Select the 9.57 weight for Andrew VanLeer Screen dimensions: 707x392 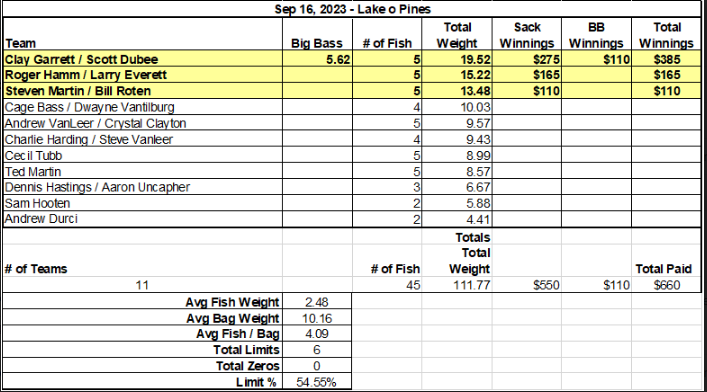point(457,123)
